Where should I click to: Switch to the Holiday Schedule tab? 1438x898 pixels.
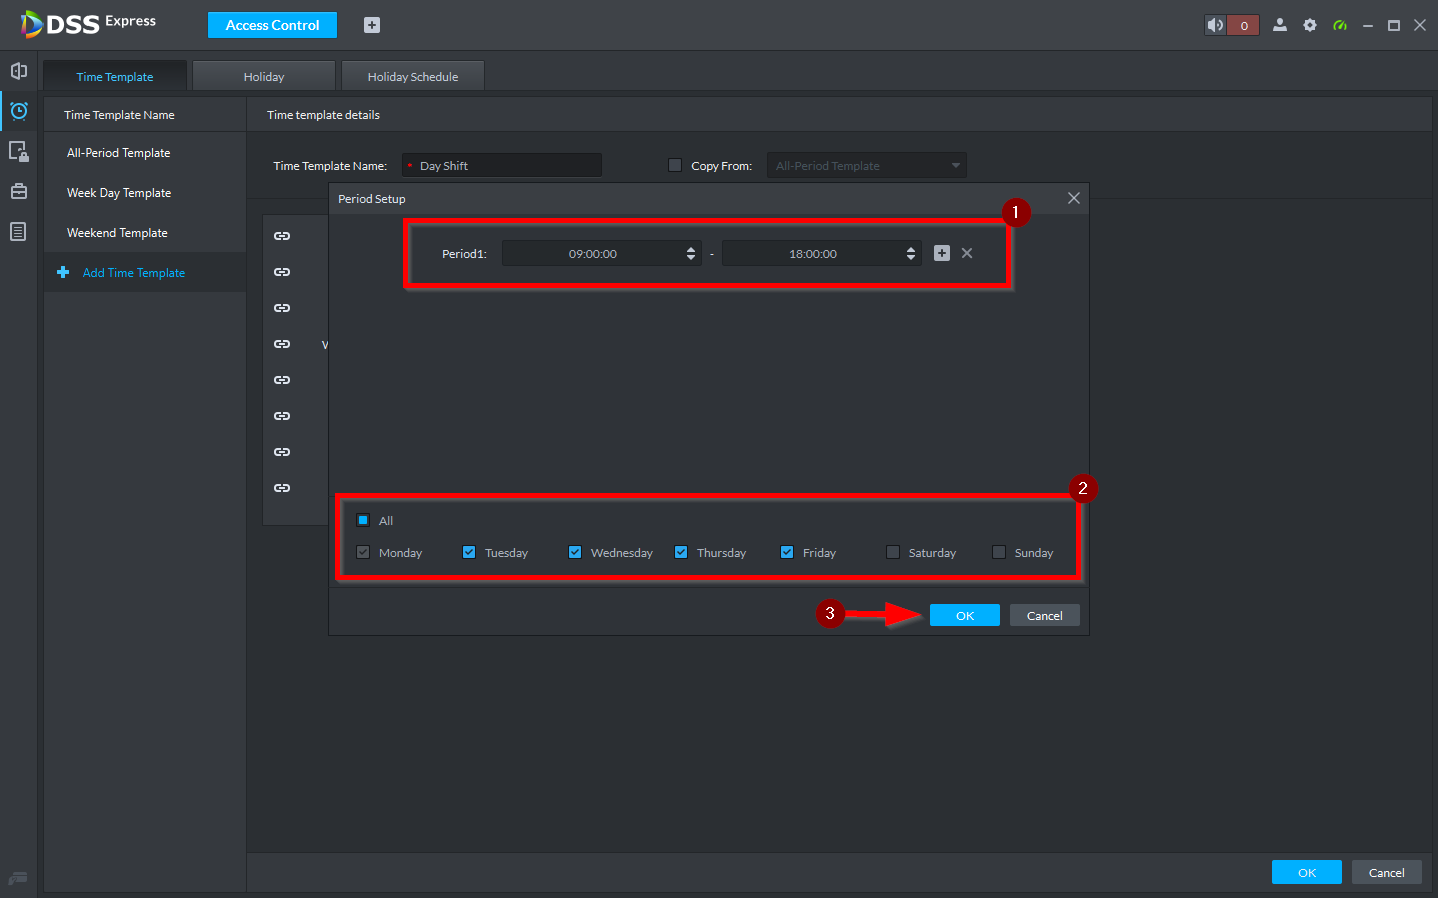coord(413,76)
